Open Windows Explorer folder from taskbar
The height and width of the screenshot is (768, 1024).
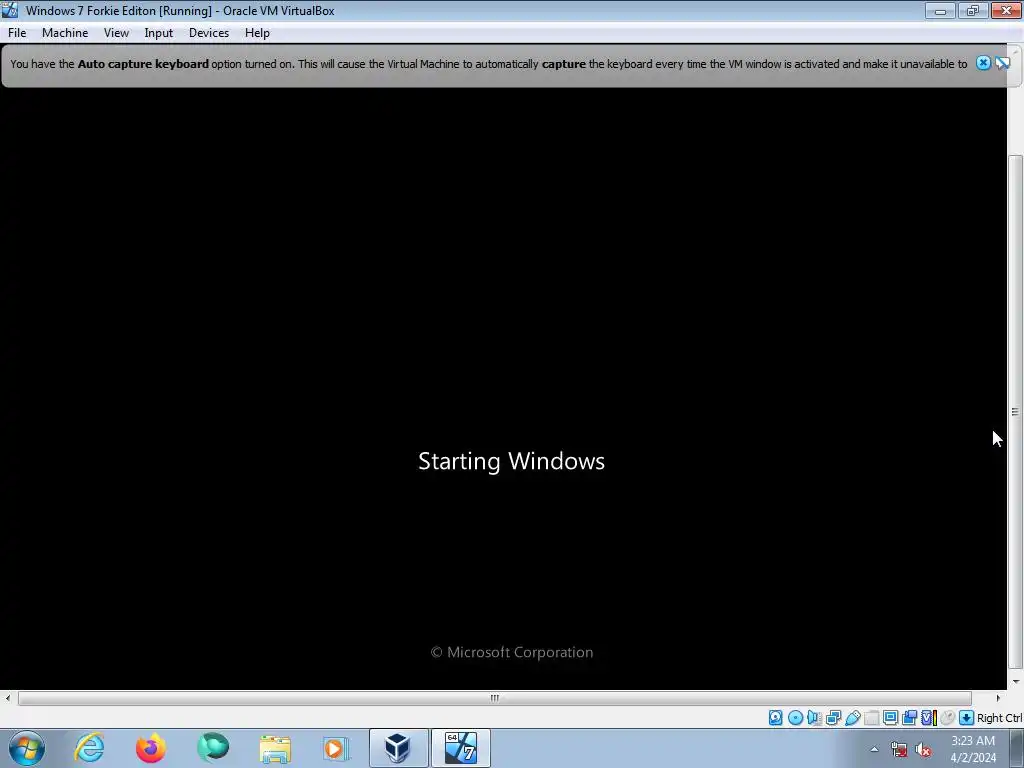(x=275, y=748)
